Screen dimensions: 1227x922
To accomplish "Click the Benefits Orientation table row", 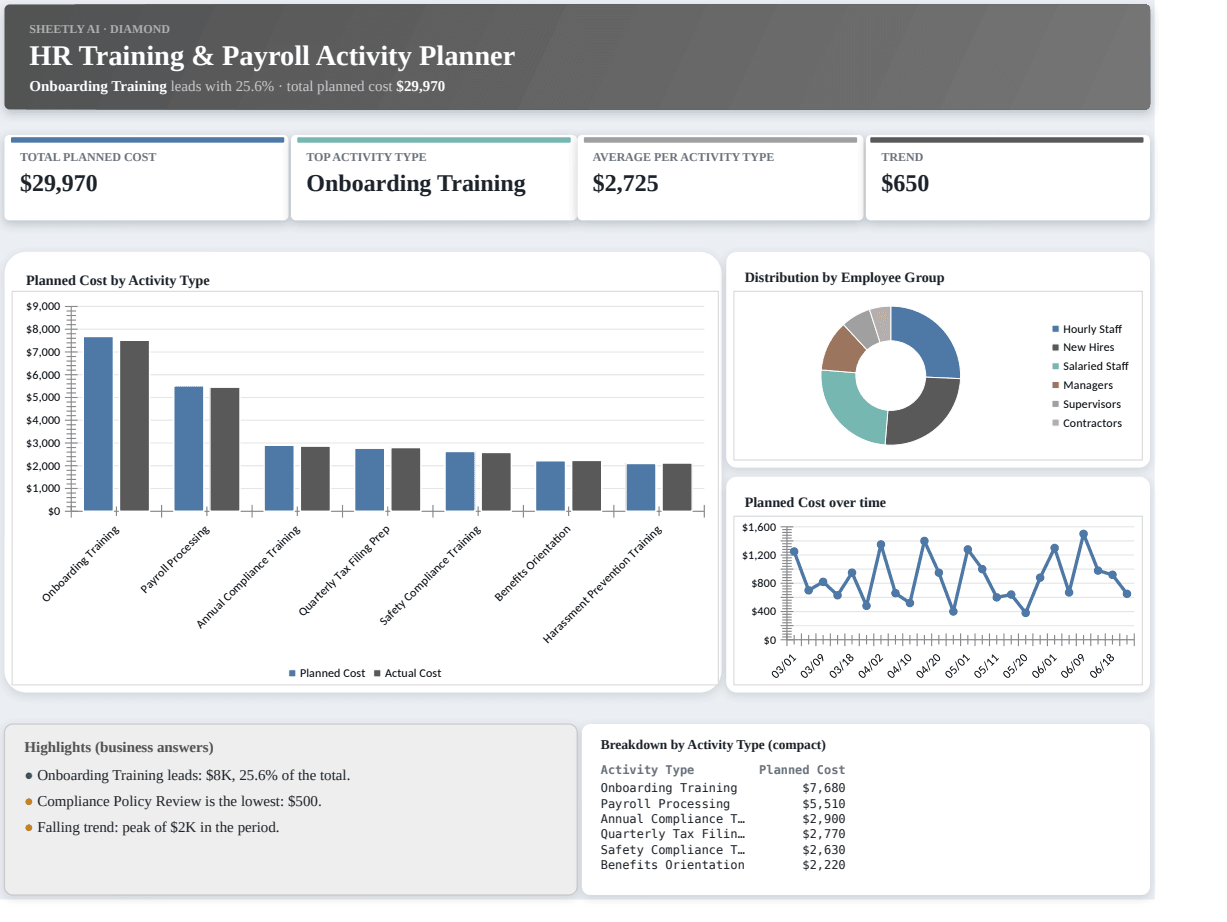I will 723,865.
